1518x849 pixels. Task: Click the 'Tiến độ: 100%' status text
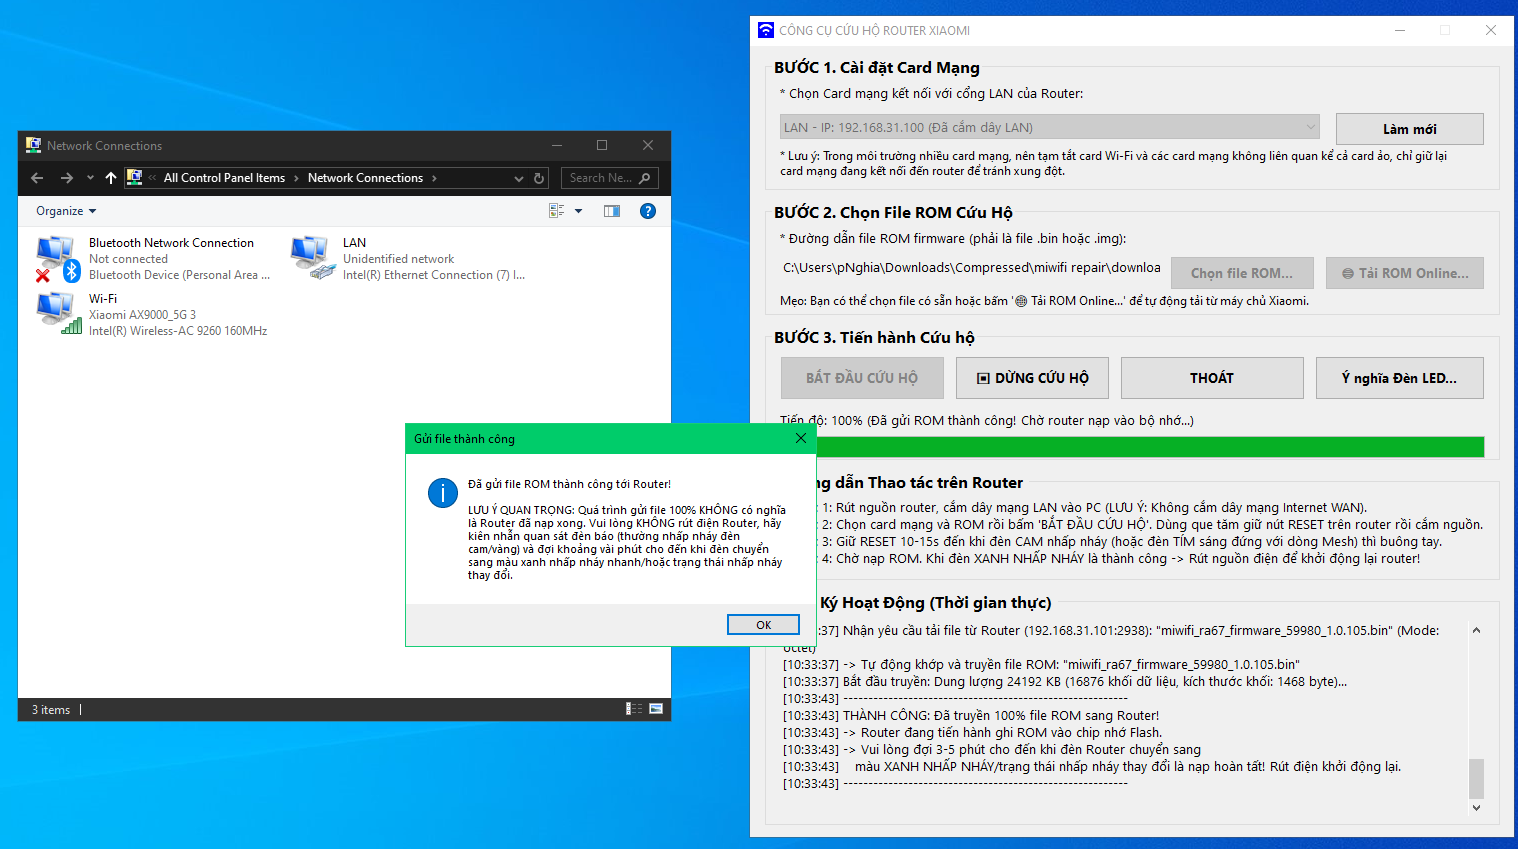coord(987,421)
